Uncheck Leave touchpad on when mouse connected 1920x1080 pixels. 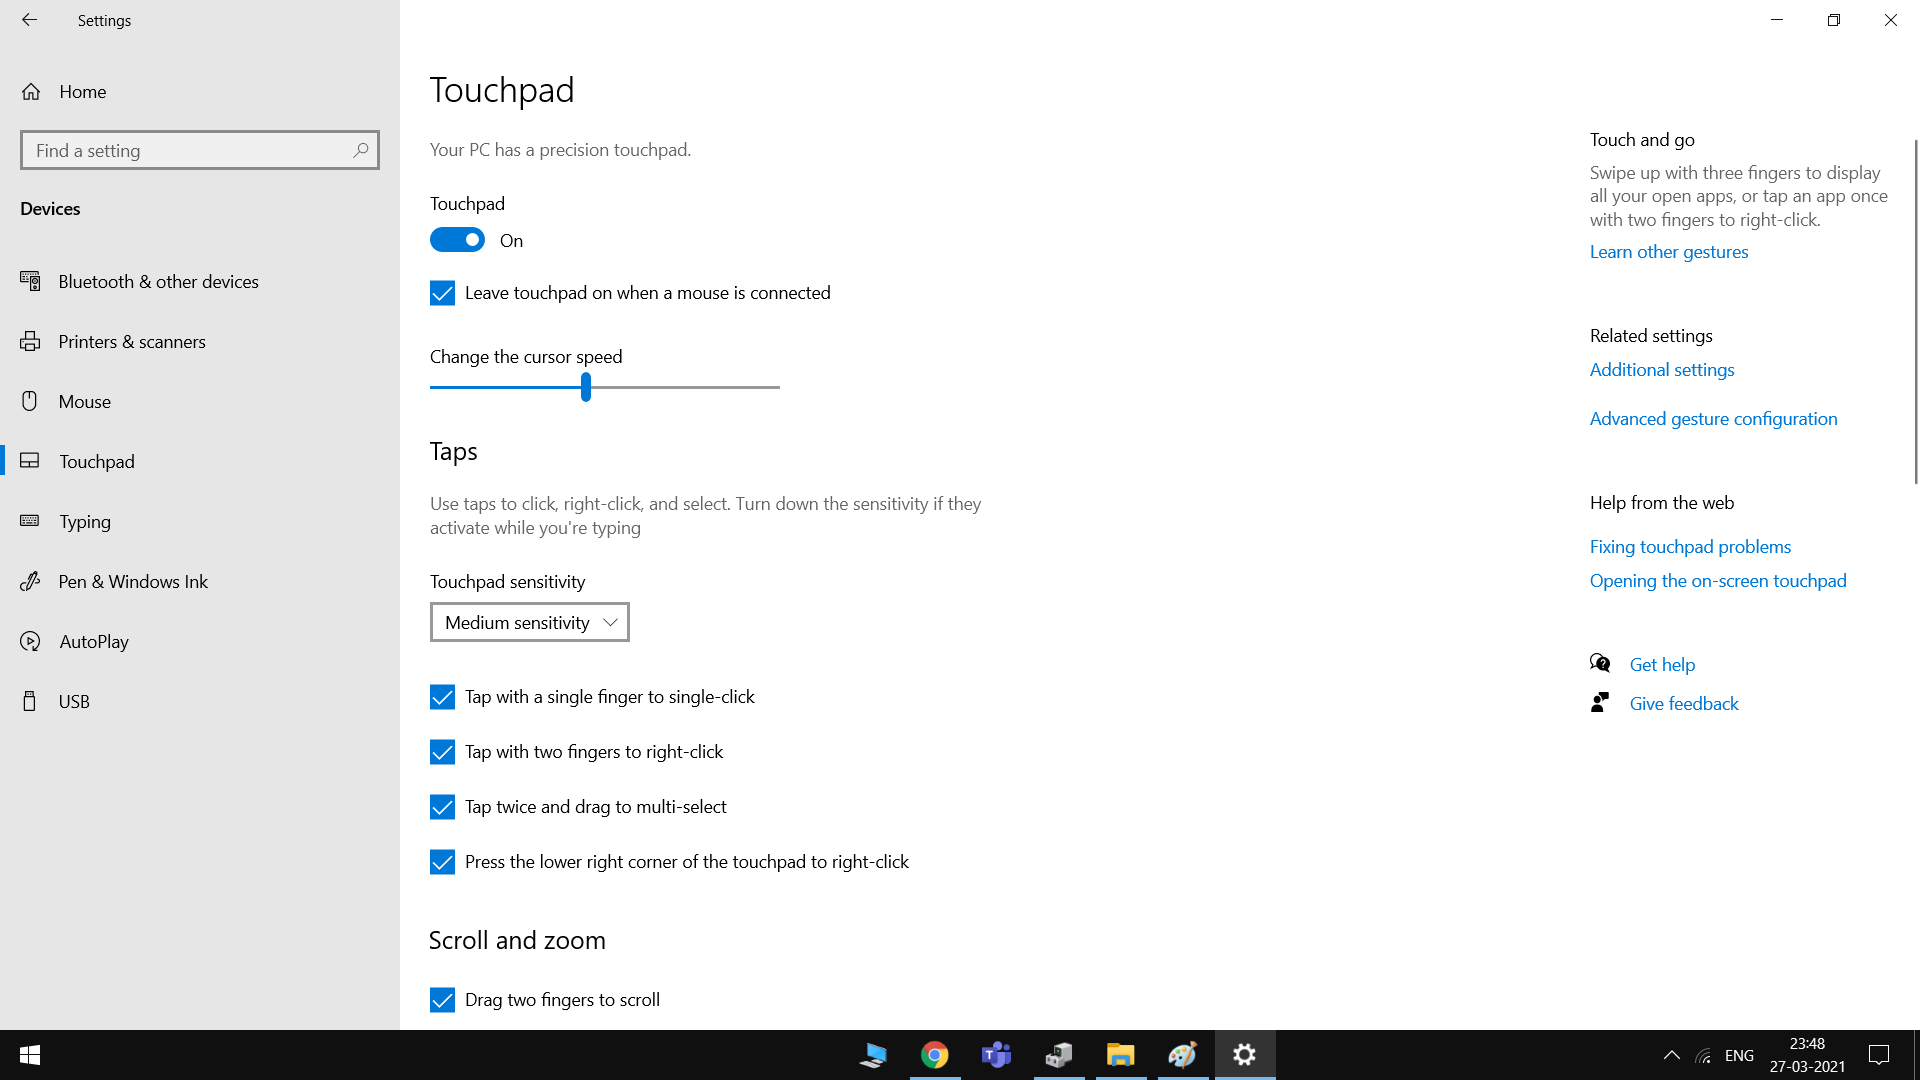[x=442, y=293]
